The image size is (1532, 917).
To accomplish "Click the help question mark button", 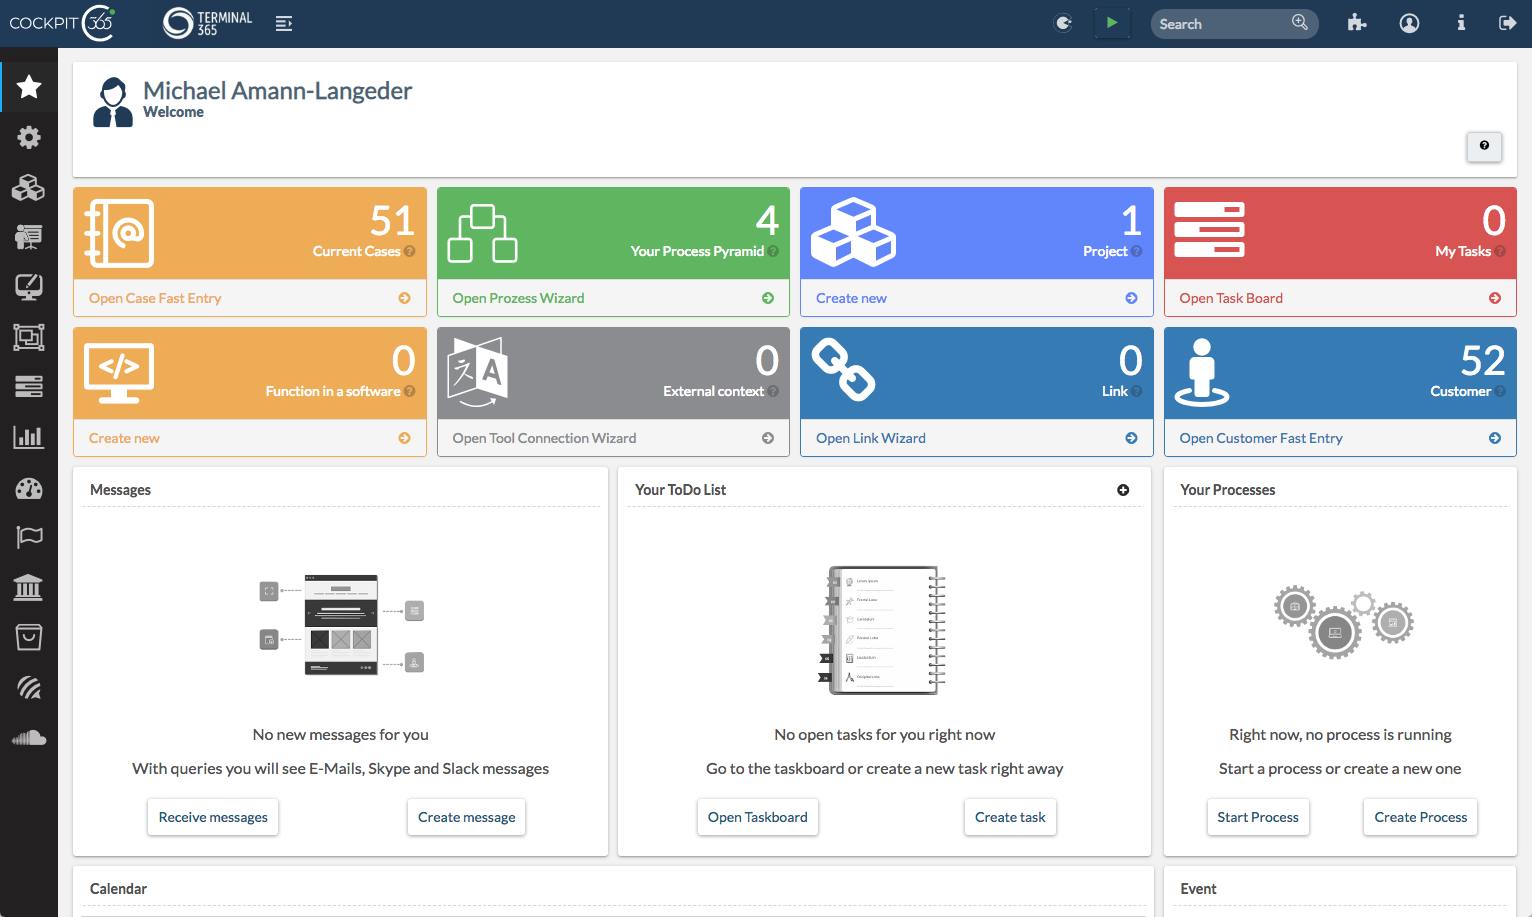I will [x=1484, y=146].
